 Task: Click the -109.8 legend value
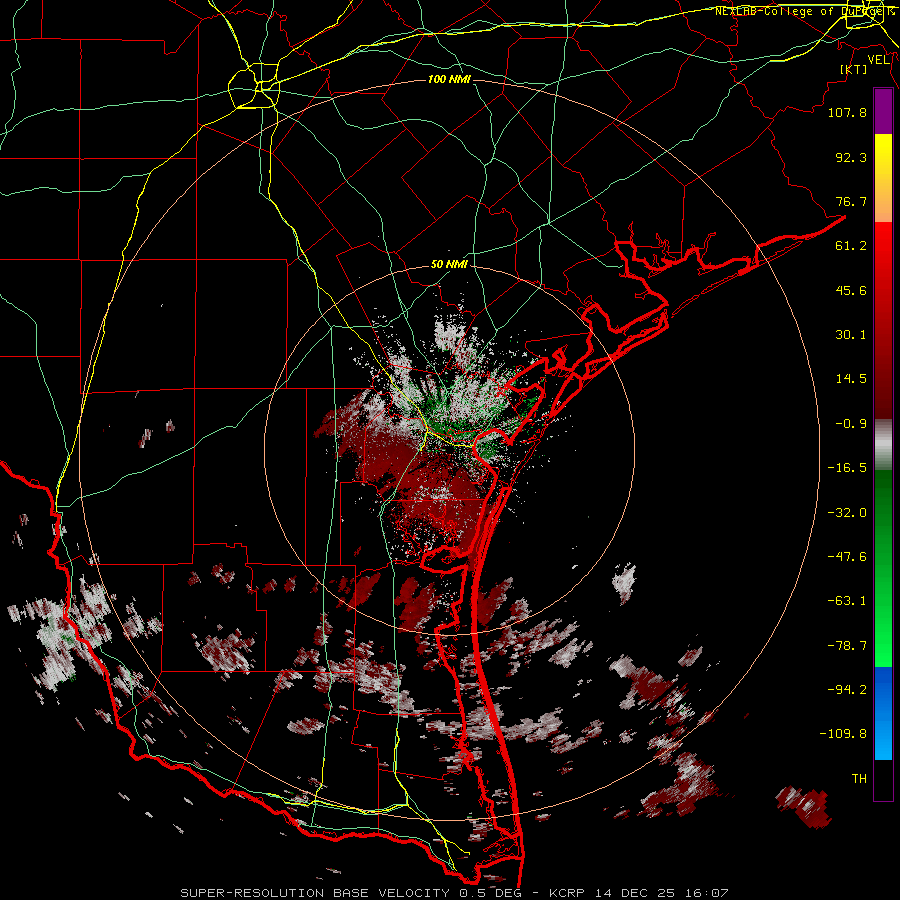[x=843, y=734]
